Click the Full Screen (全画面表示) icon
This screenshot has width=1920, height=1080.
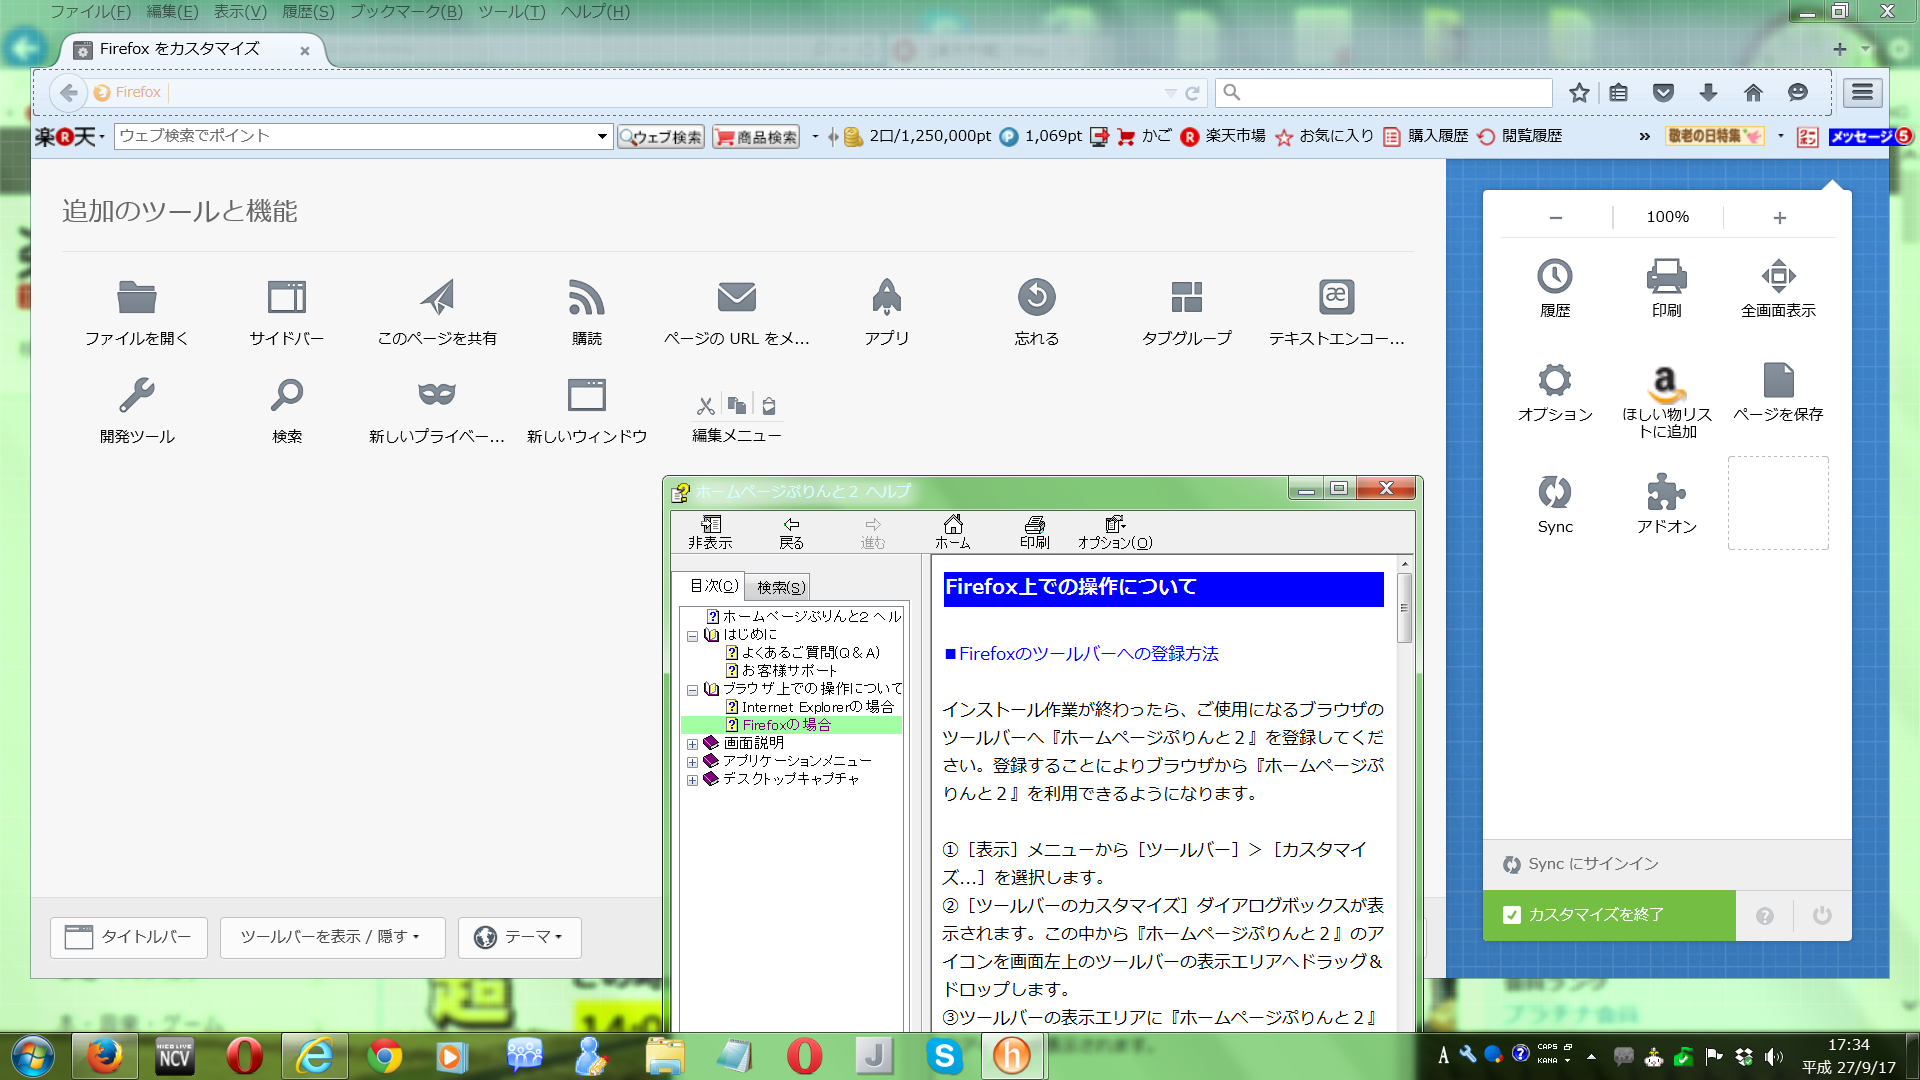click(1777, 276)
